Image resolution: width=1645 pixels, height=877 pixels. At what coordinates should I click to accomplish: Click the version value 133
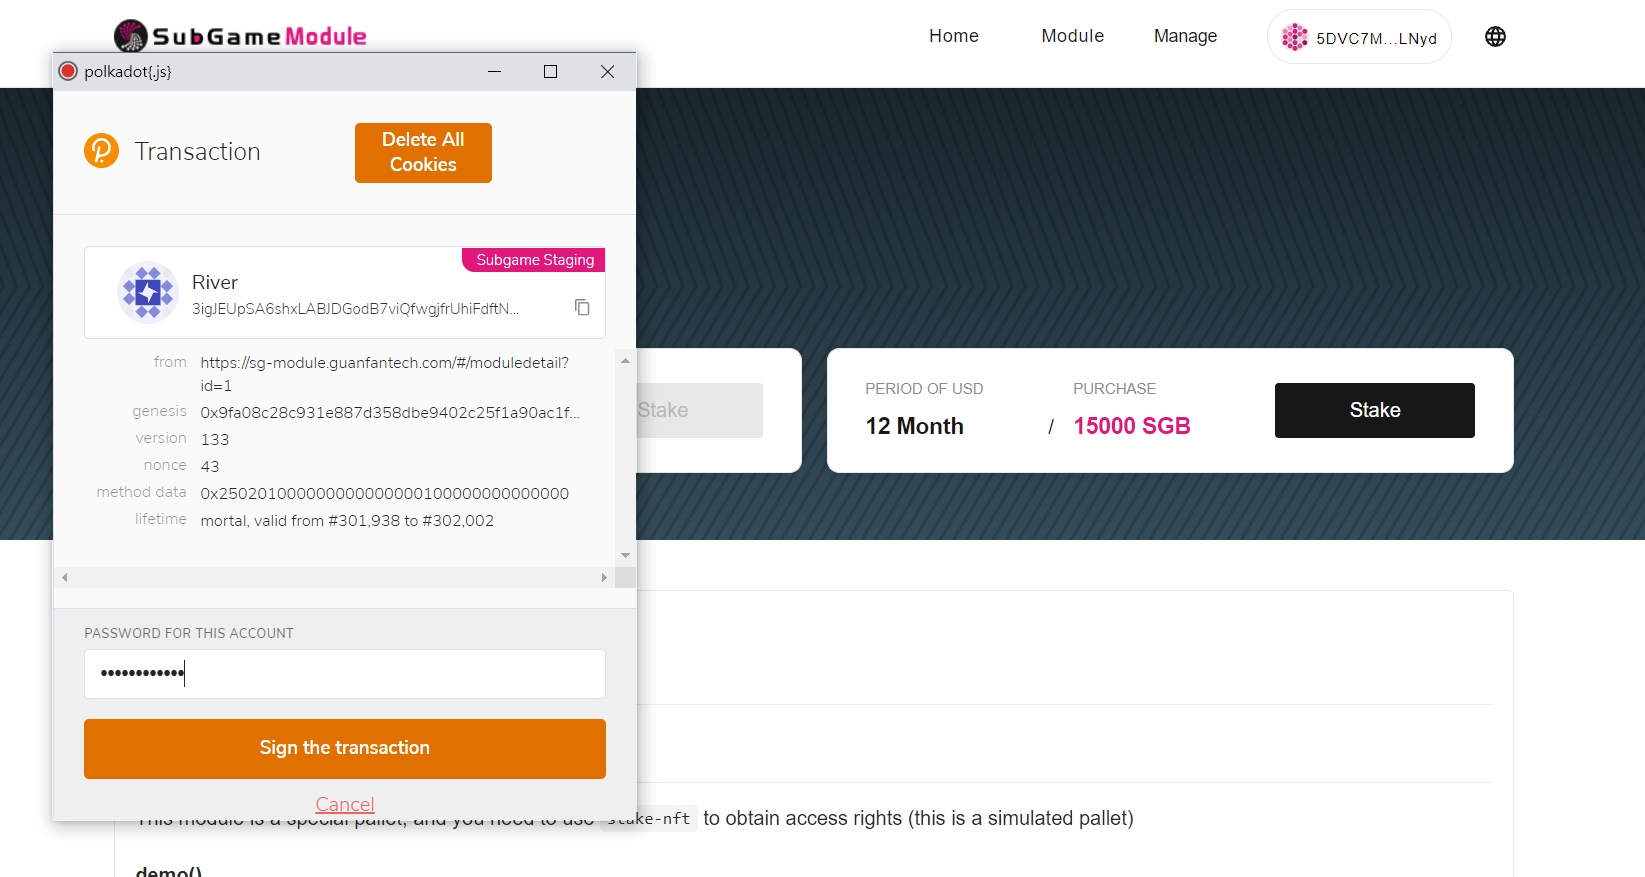pyautogui.click(x=215, y=439)
